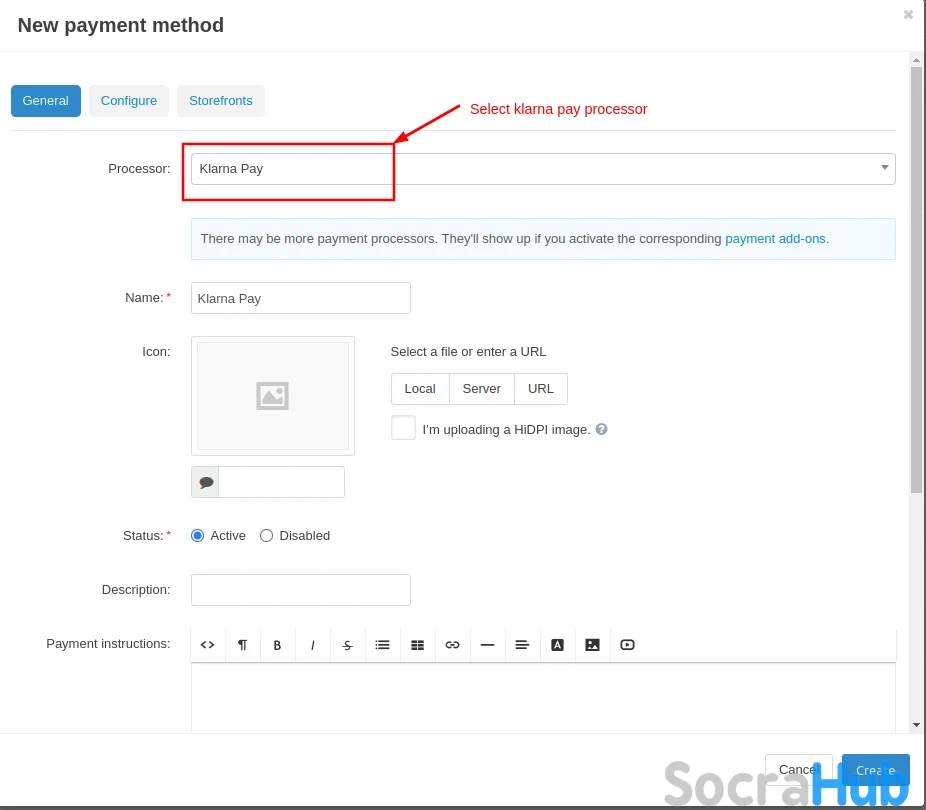Choose Local file upload for icon
The image size is (926, 810).
pyautogui.click(x=420, y=388)
